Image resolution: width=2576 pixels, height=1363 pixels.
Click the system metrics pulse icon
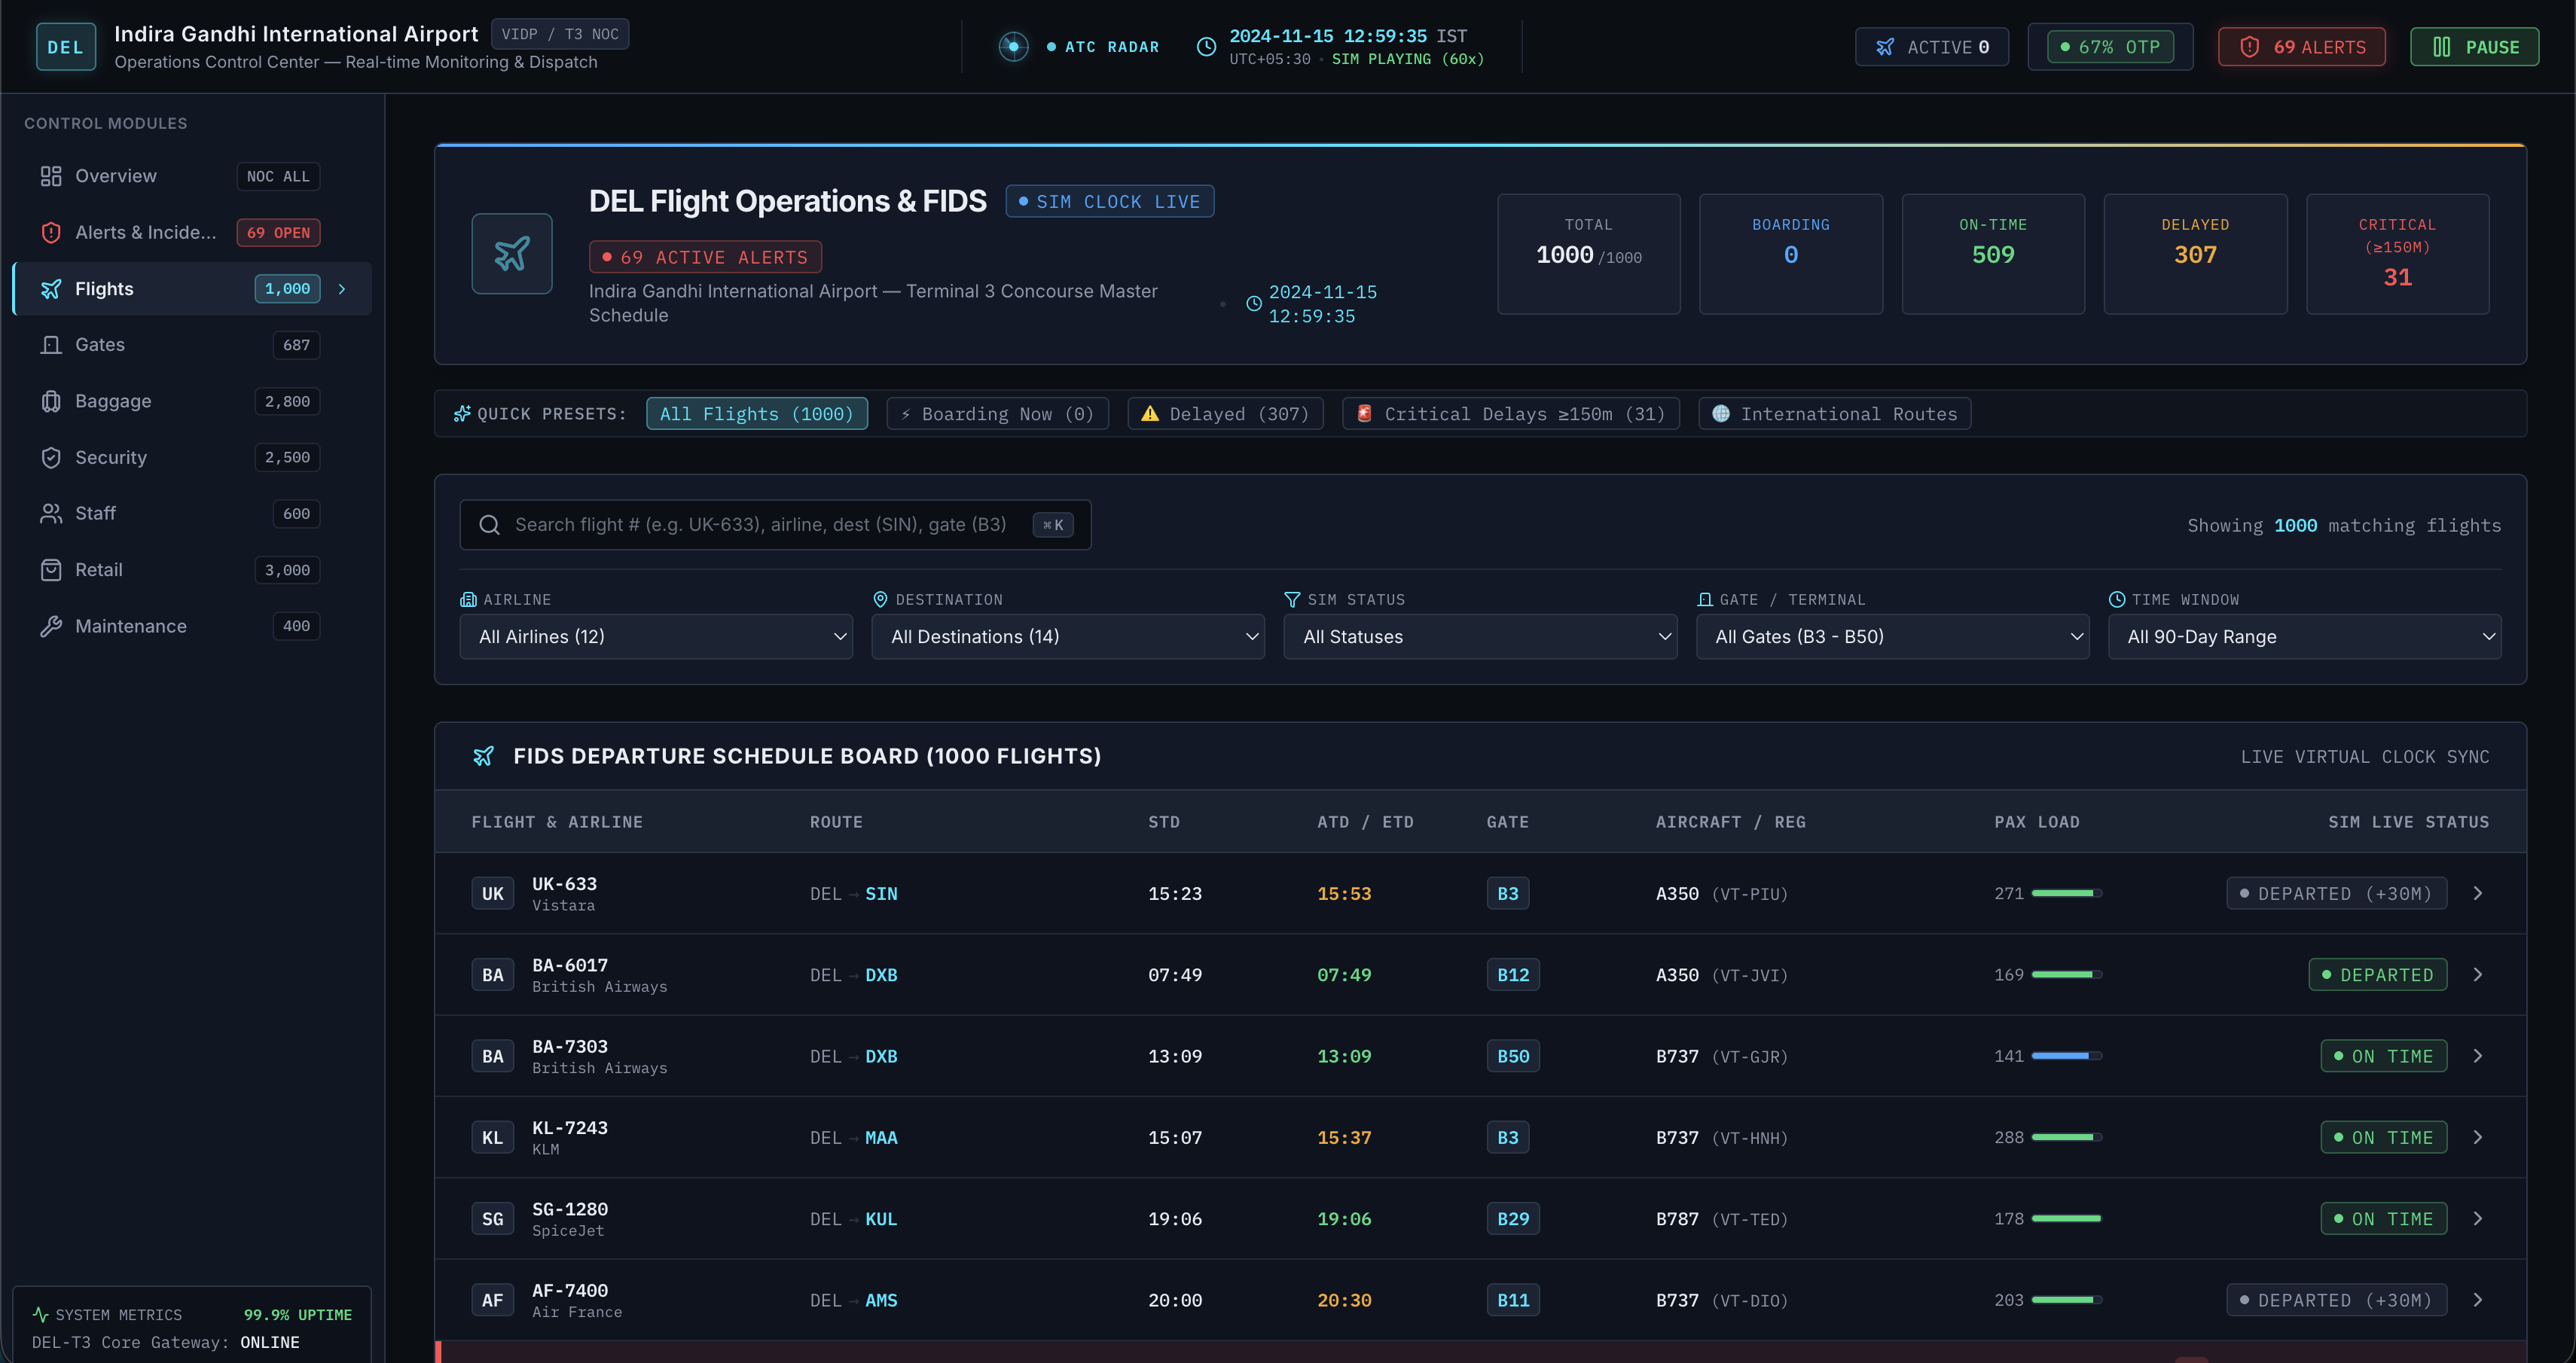[40, 1314]
